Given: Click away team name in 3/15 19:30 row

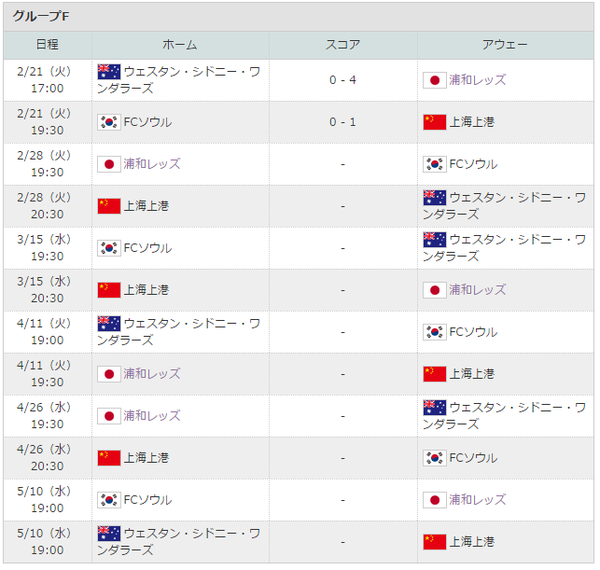Looking at the screenshot, I should (x=504, y=248).
